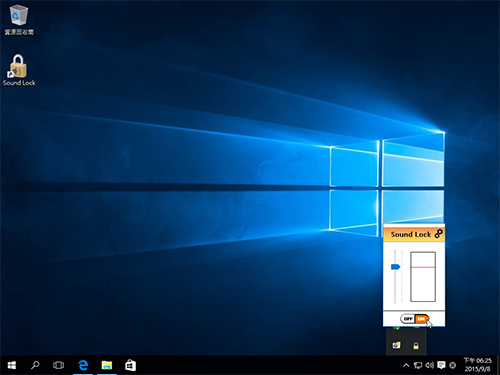
Task: Open the clock showing 06:25
Action: (477, 365)
